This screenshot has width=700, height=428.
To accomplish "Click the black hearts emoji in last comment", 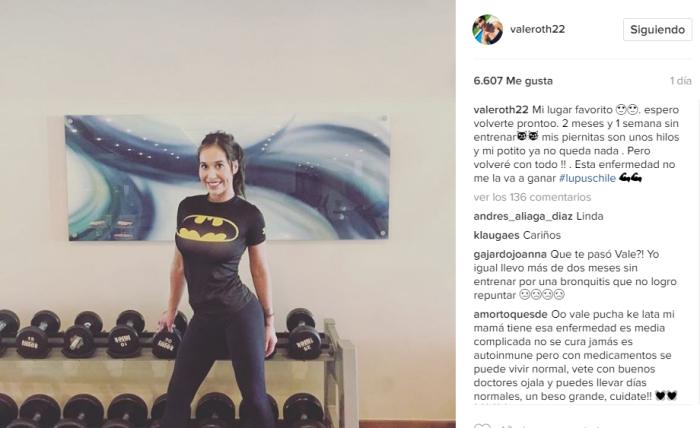I will [x=666, y=396].
